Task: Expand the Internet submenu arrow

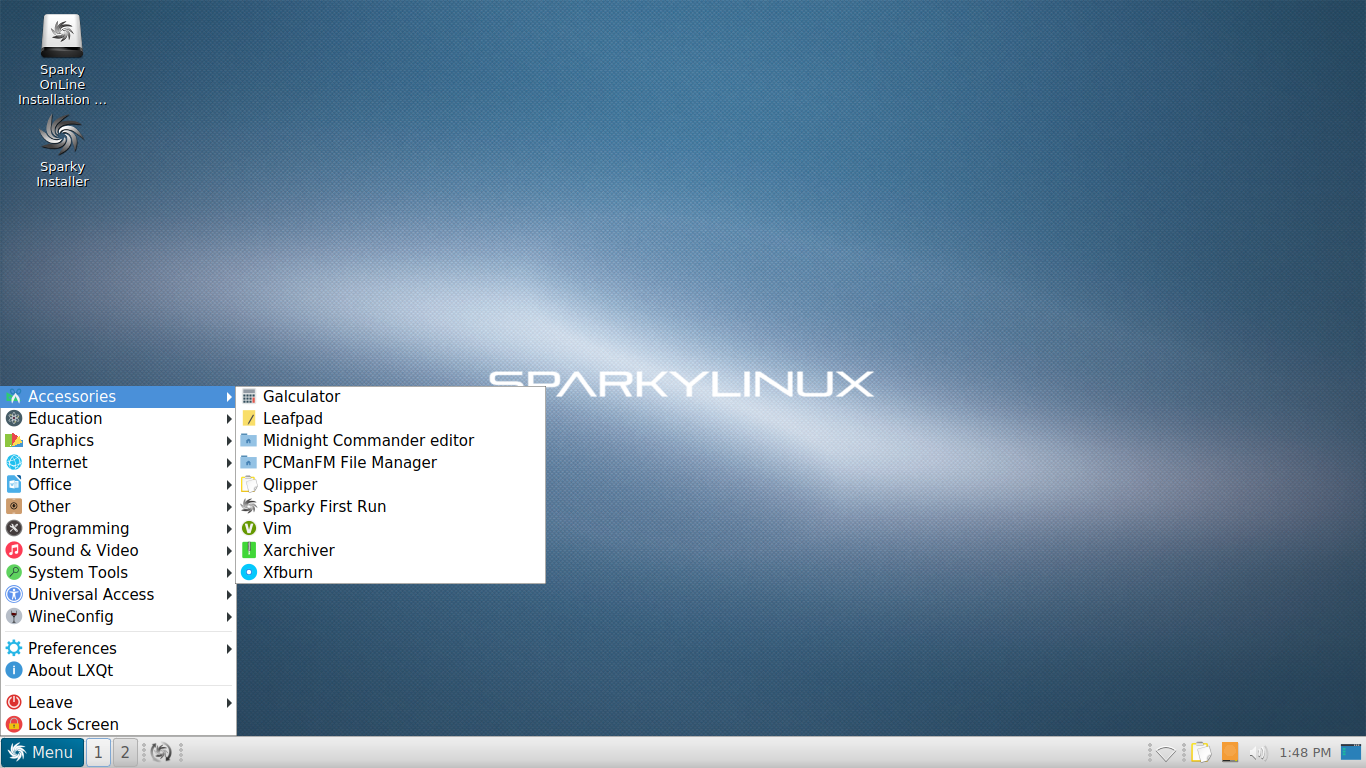Action: (x=229, y=463)
